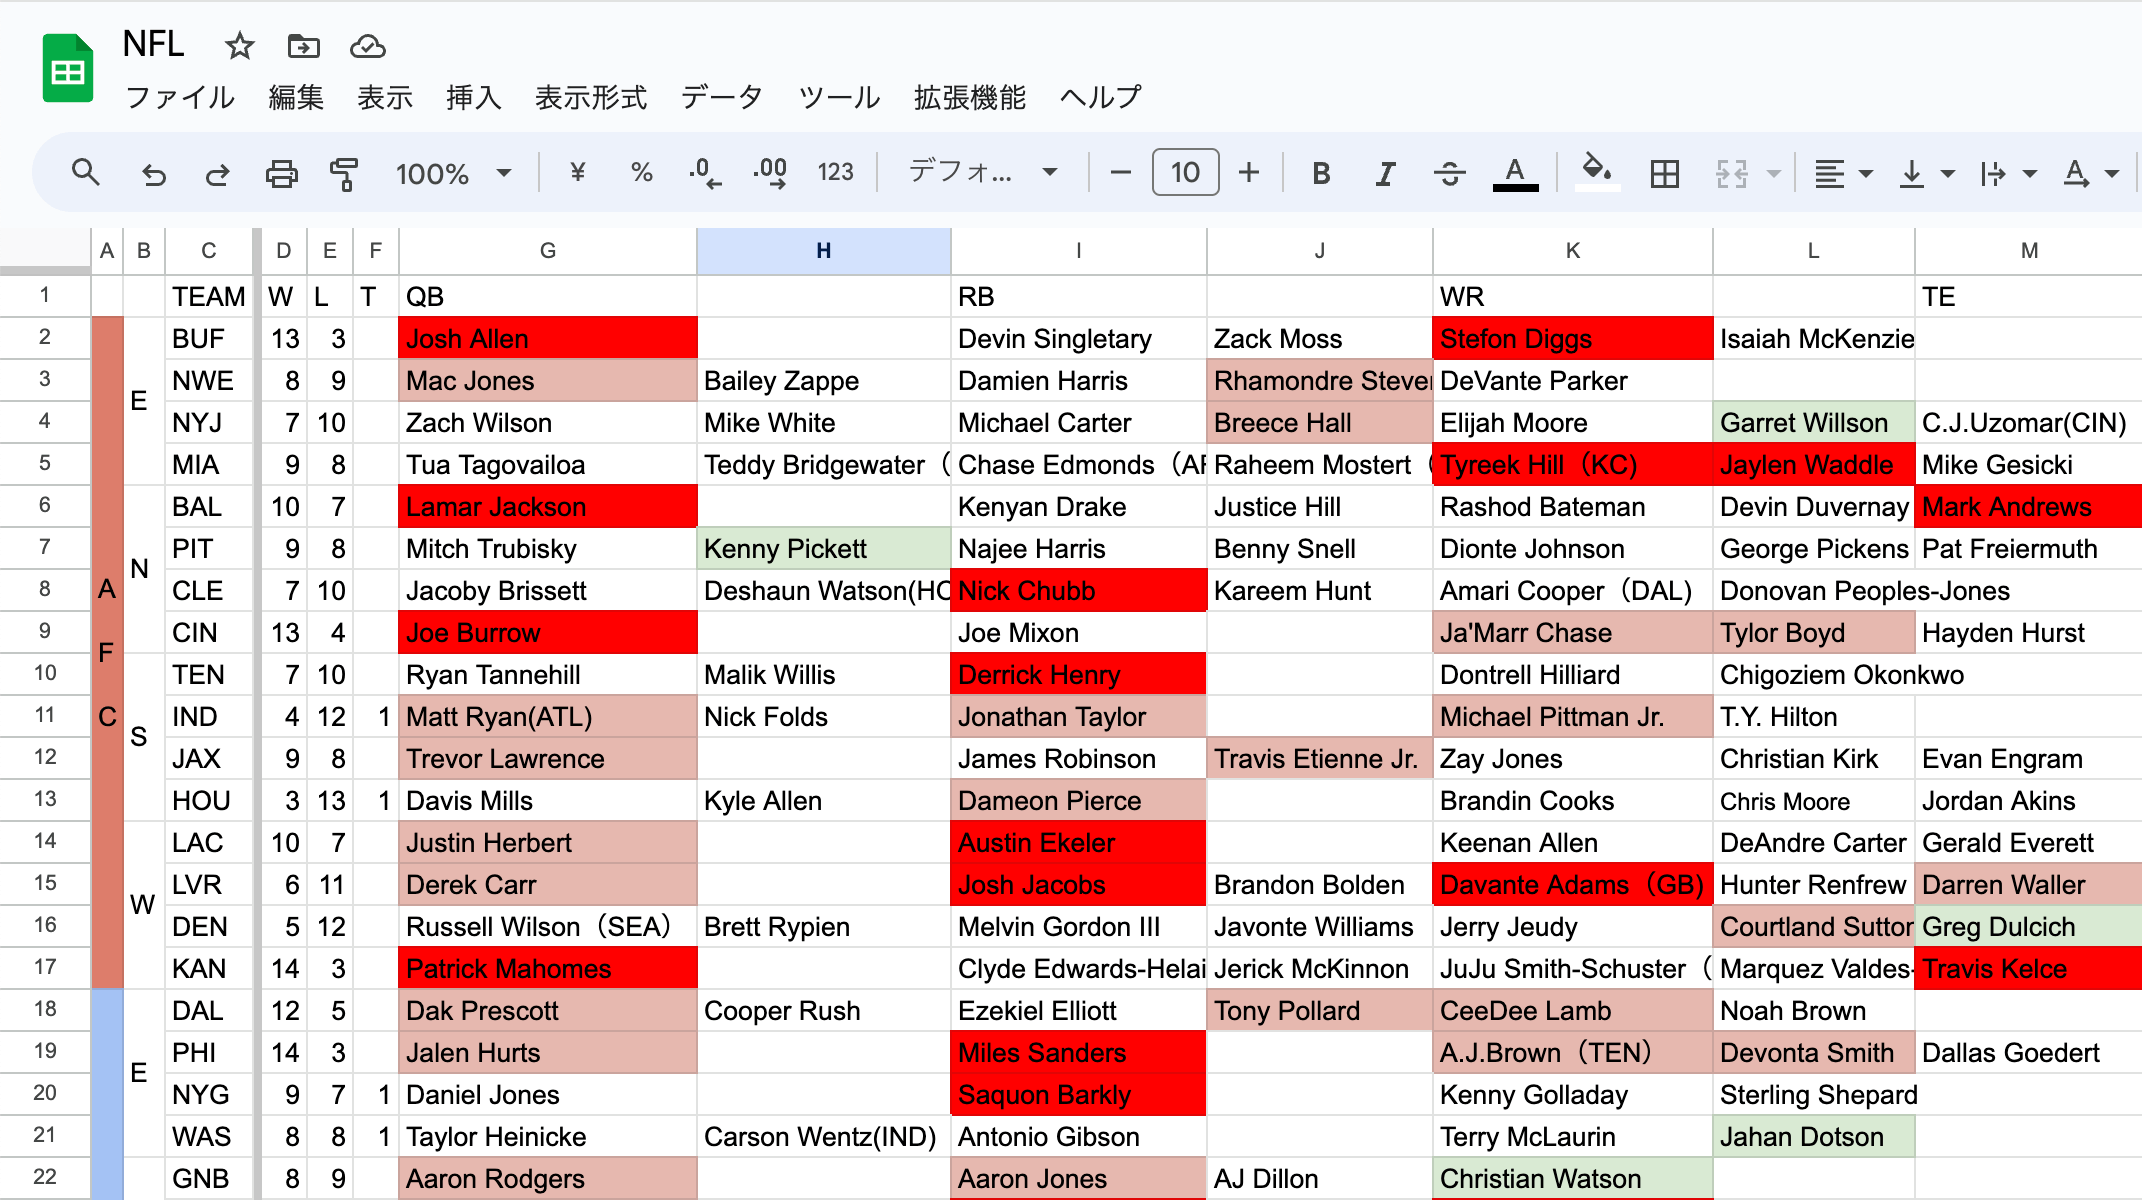Click the font size field showing 10

tap(1185, 173)
